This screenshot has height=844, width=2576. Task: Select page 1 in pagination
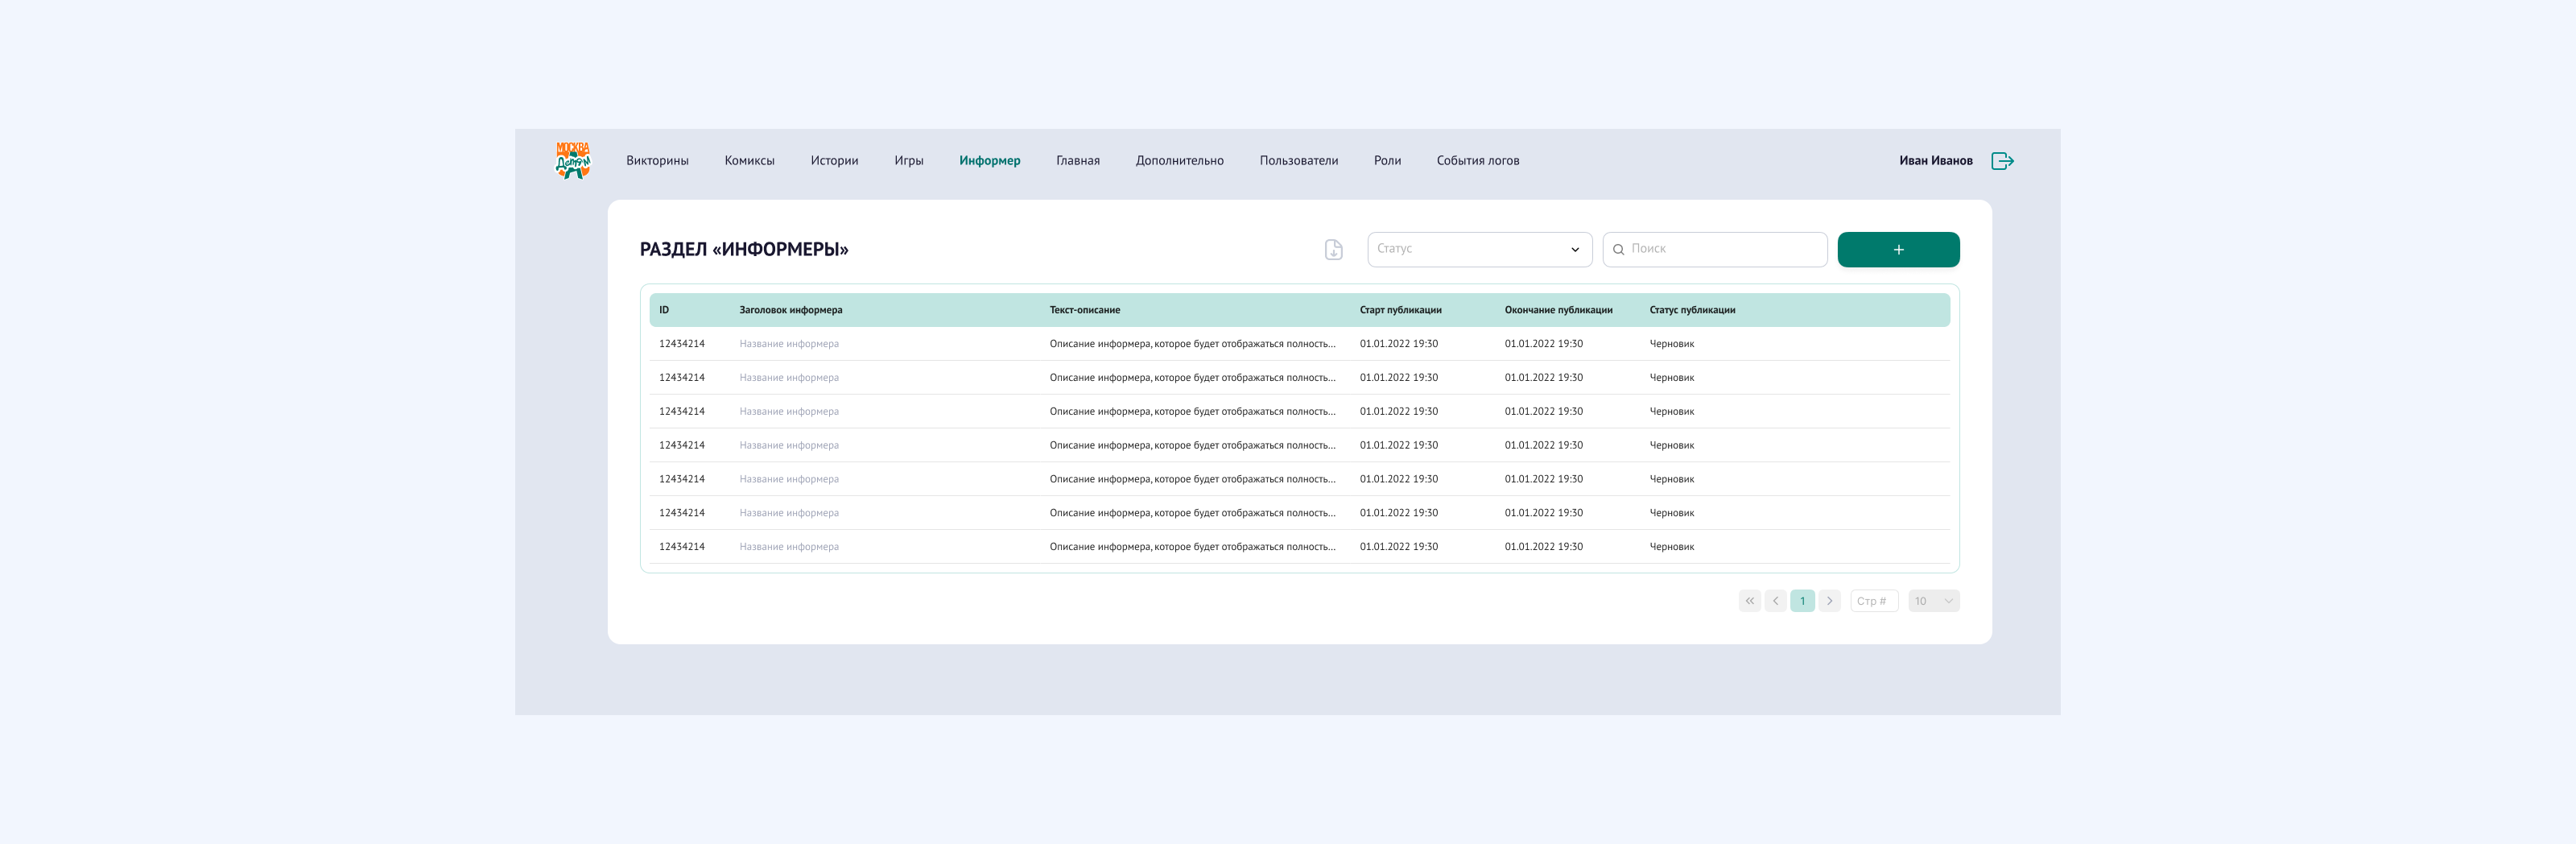point(1802,601)
